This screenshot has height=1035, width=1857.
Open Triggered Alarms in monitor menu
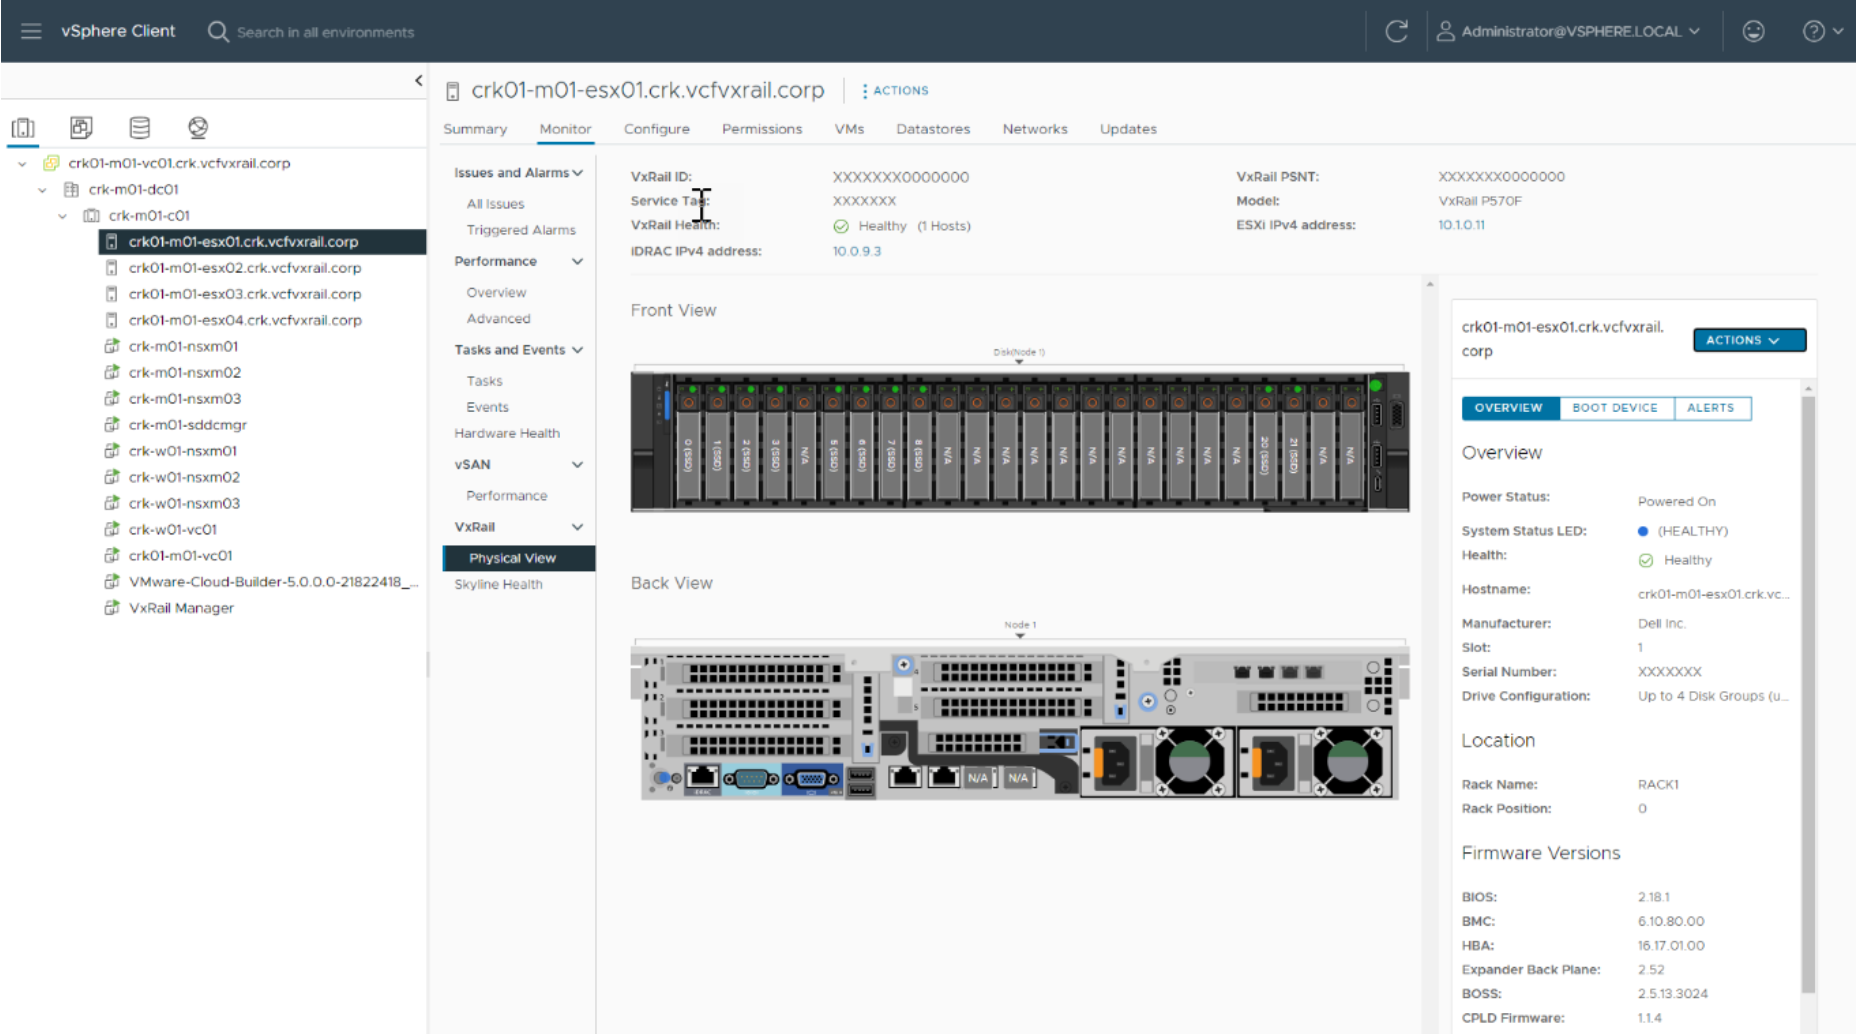pyautogui.click(x=521, y=230)
